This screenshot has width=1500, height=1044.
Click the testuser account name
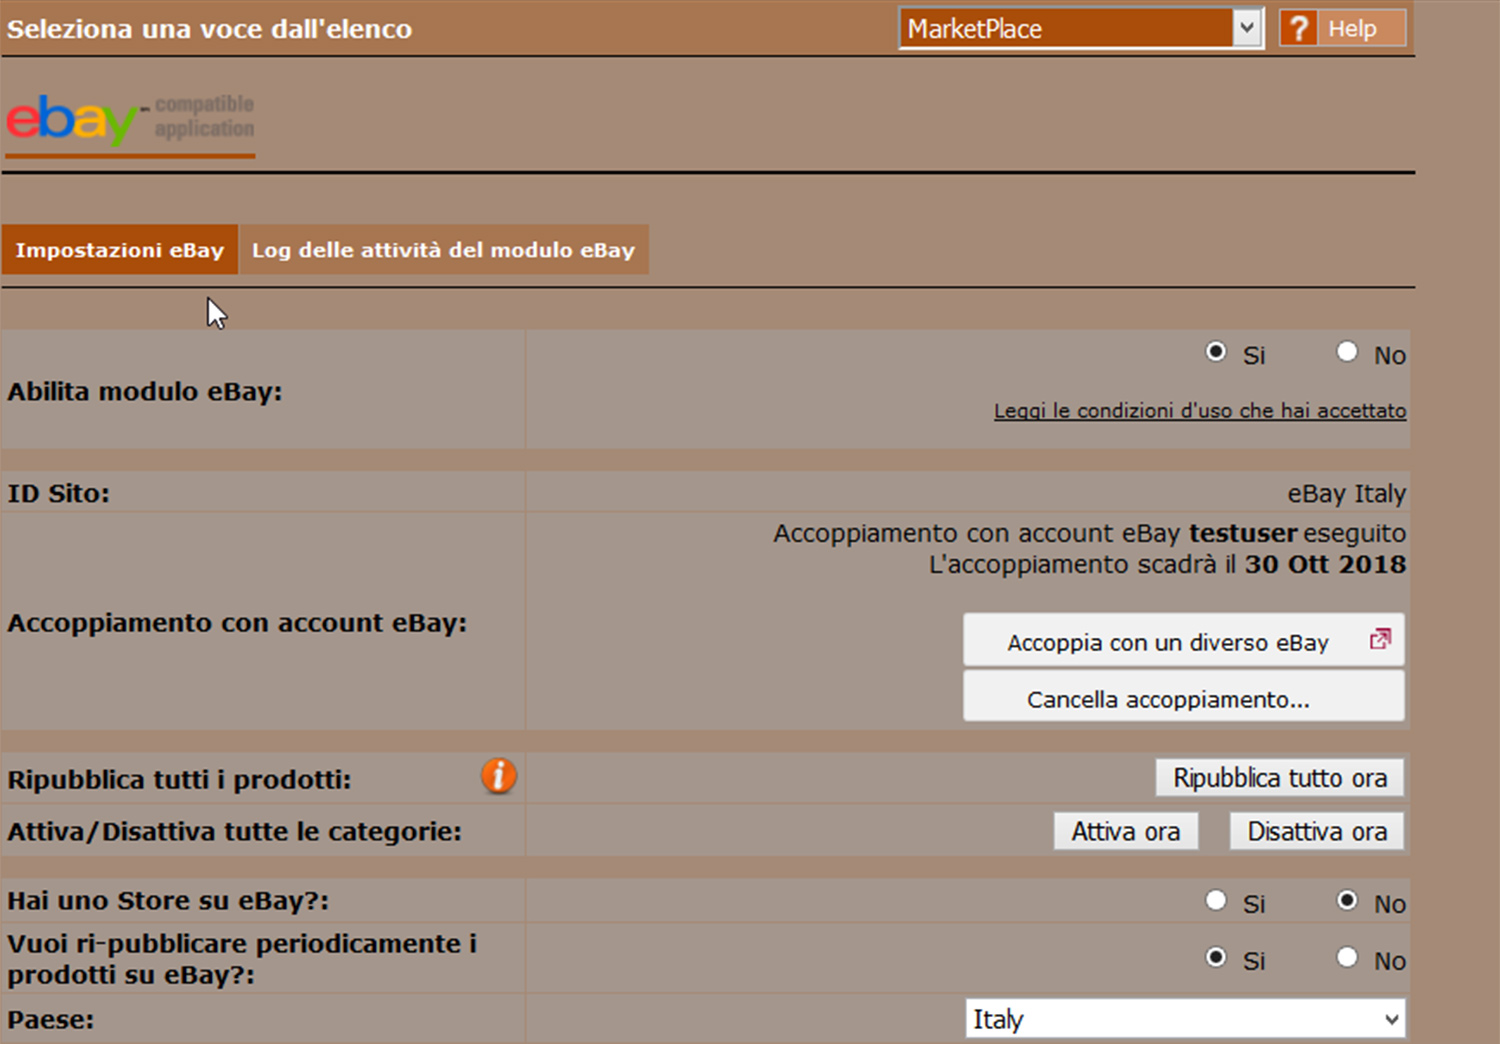[1243, 534]
